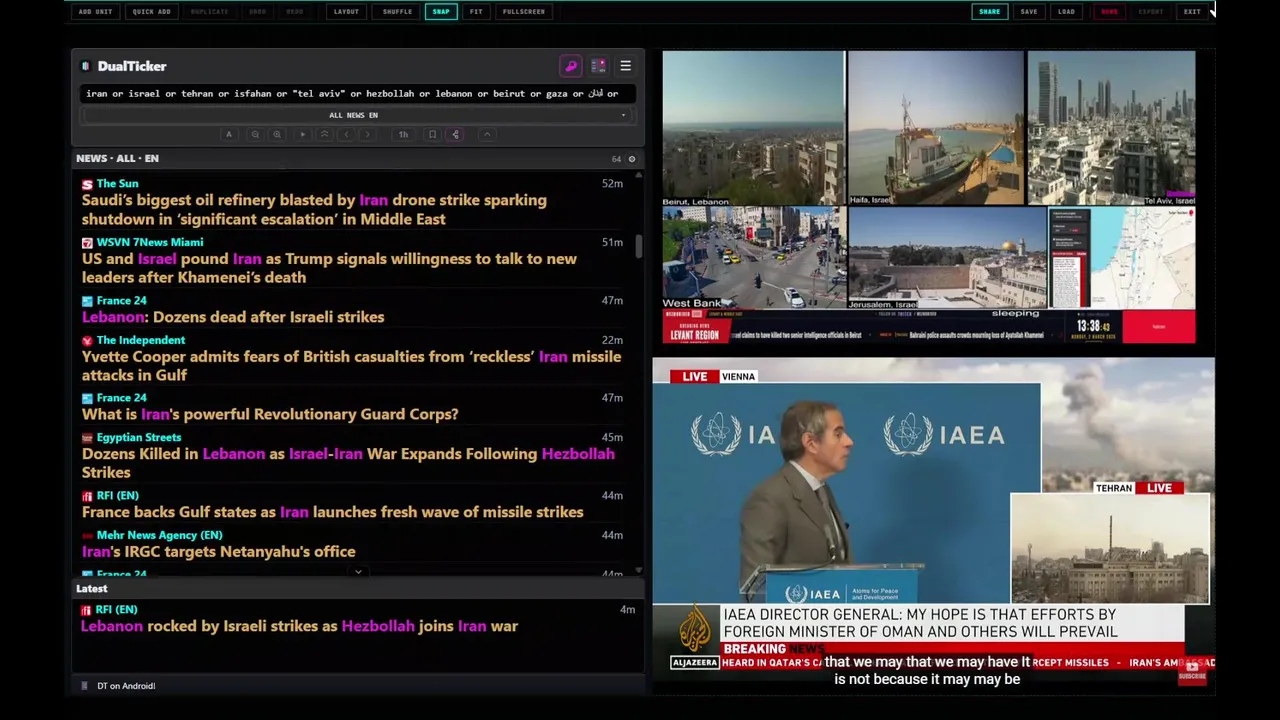1280x720 pixels.
Task: Open Latest 'Lebanon rocked by Israeli strikes' headline
Action: click(x=300, y=626)
